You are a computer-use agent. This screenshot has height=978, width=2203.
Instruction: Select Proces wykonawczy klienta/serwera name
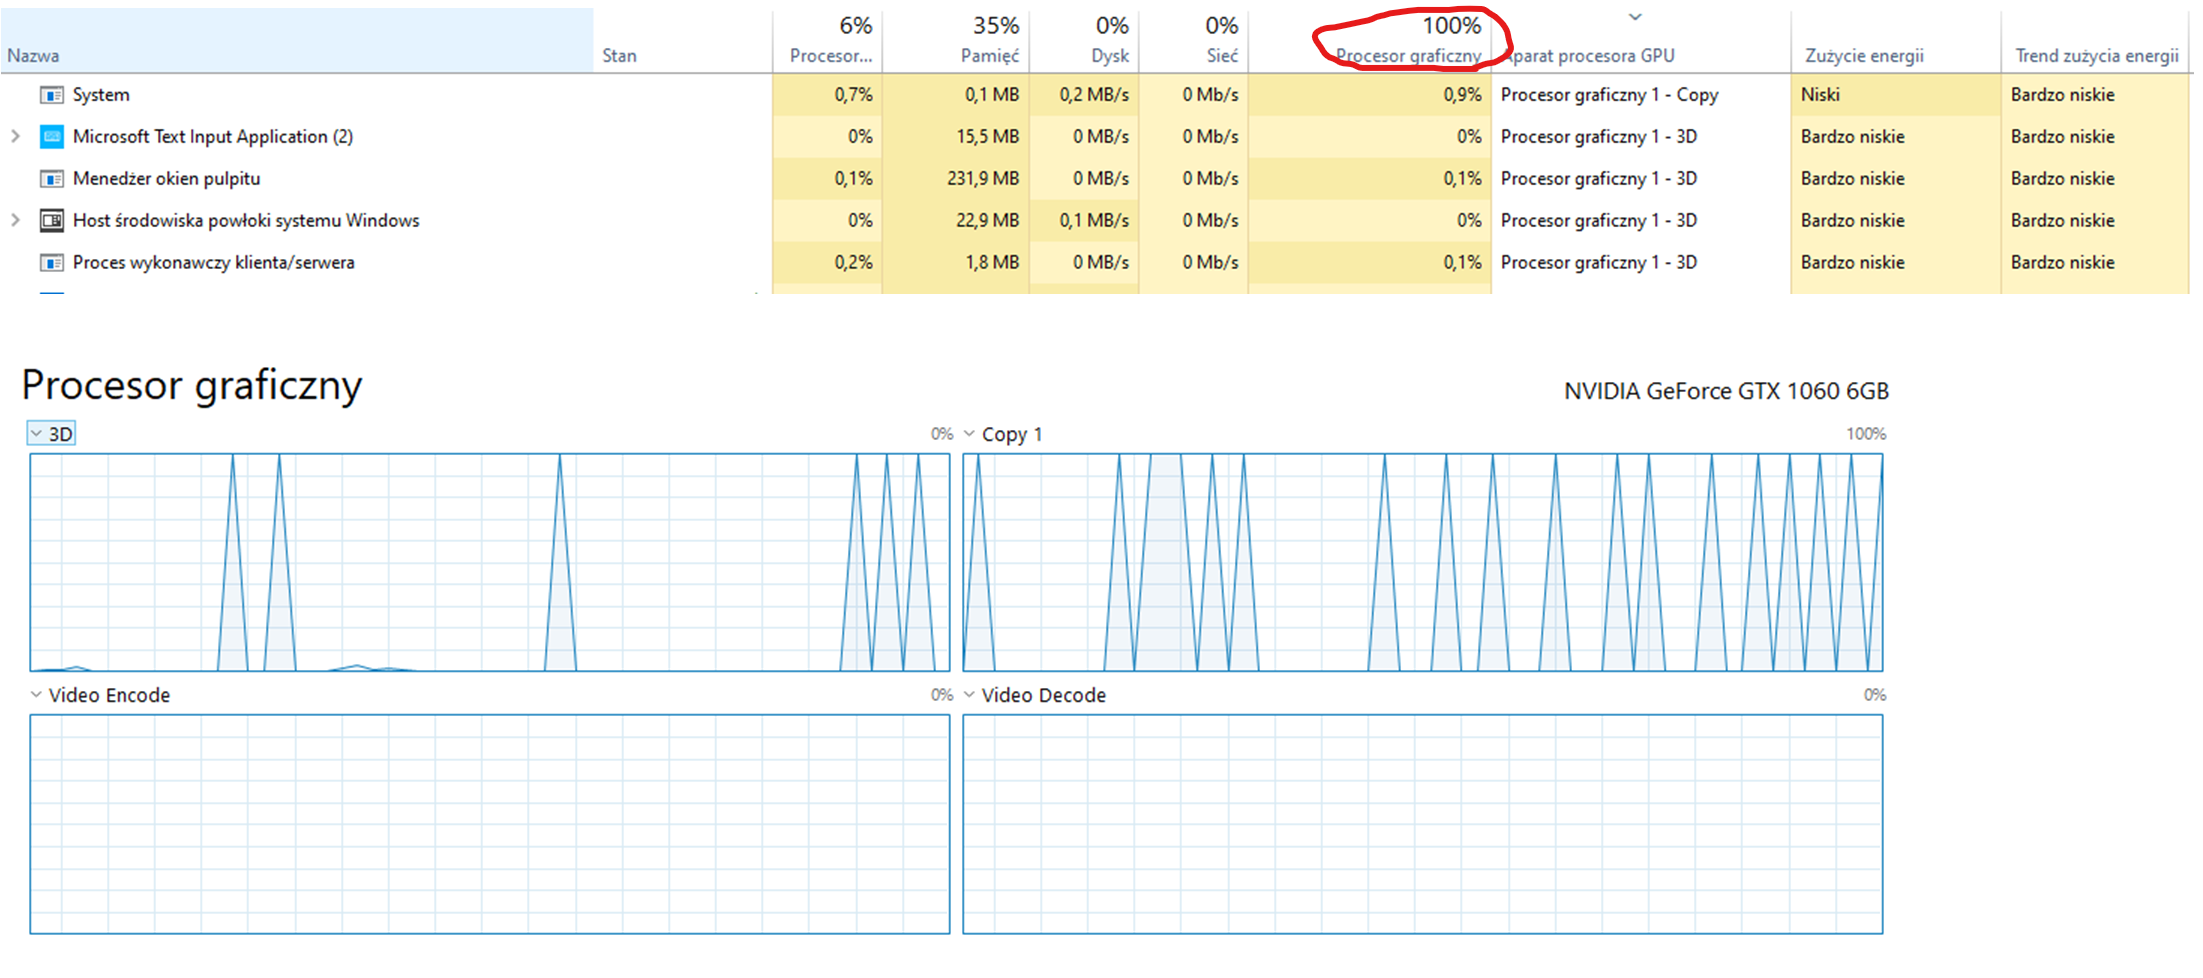tap(213, 263)
